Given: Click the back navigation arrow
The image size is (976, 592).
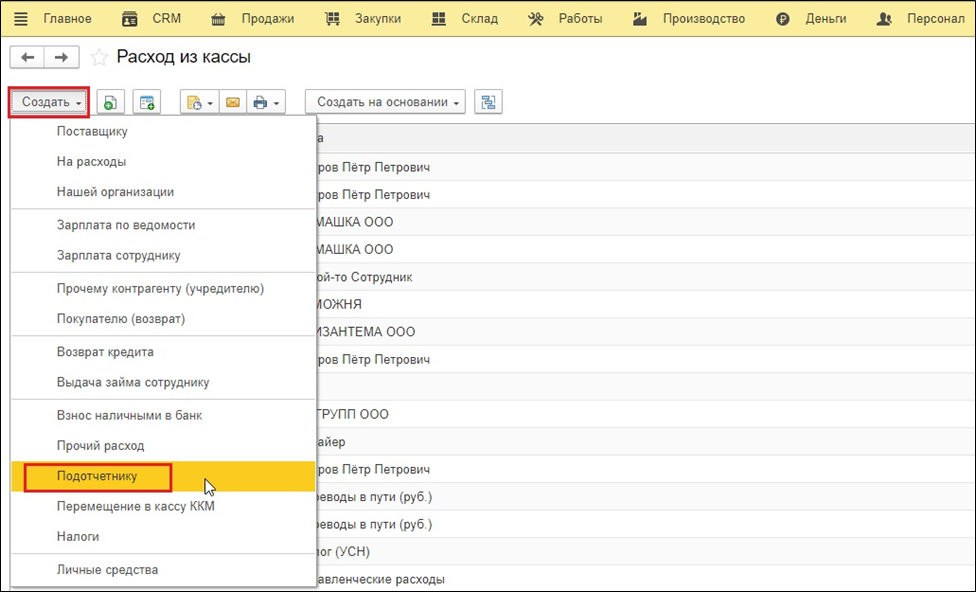Looking at the screenshot, I should point(27,58).
